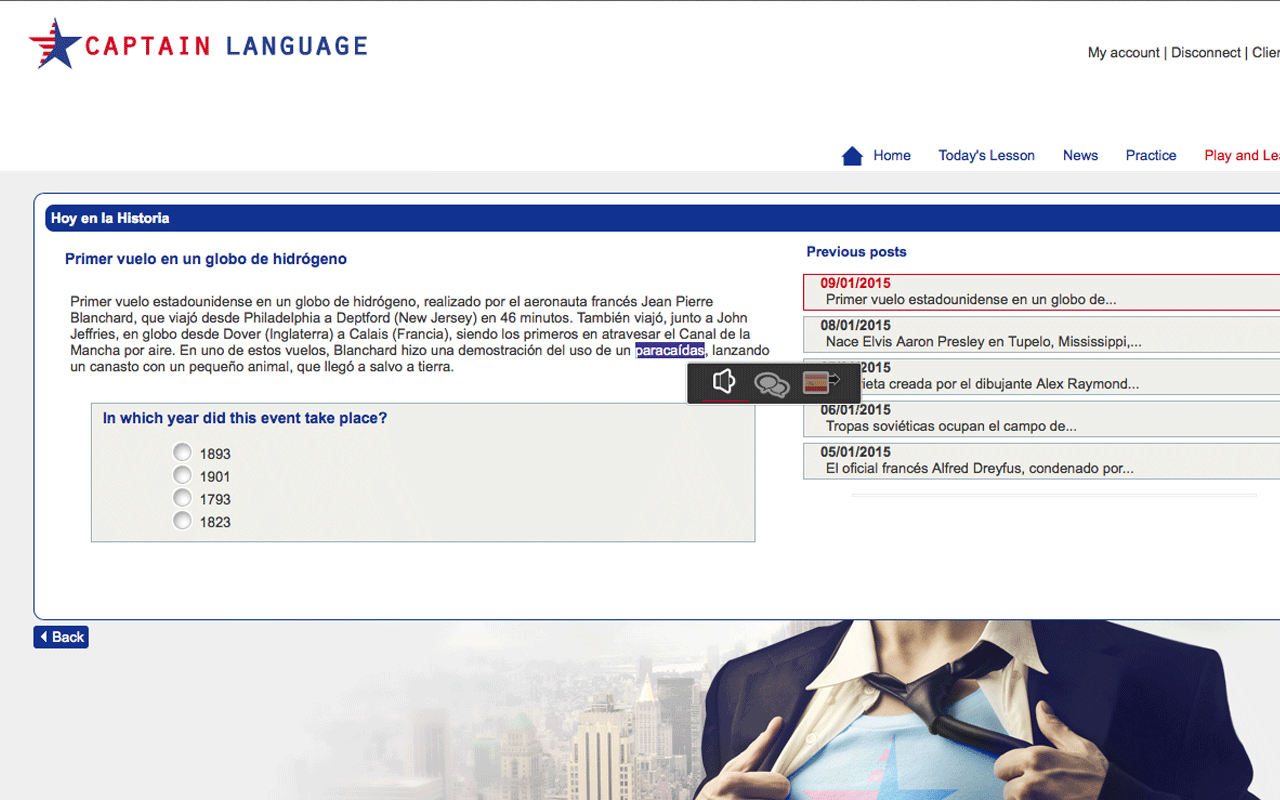Image resolution: width=1280 pixels, height=800 pixels.
Task: Click the blue Home house icon
Action: [852, 156]
